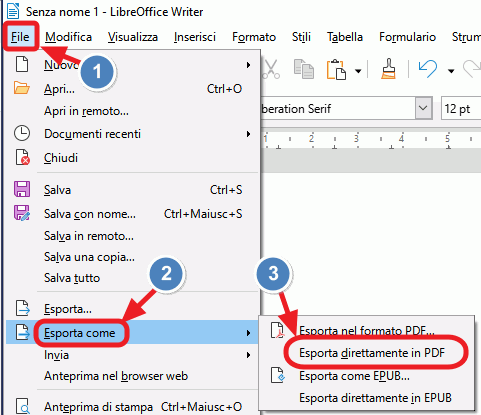Click the PDF icon in export submenu

pyautogui.click(x=277, y=330)
